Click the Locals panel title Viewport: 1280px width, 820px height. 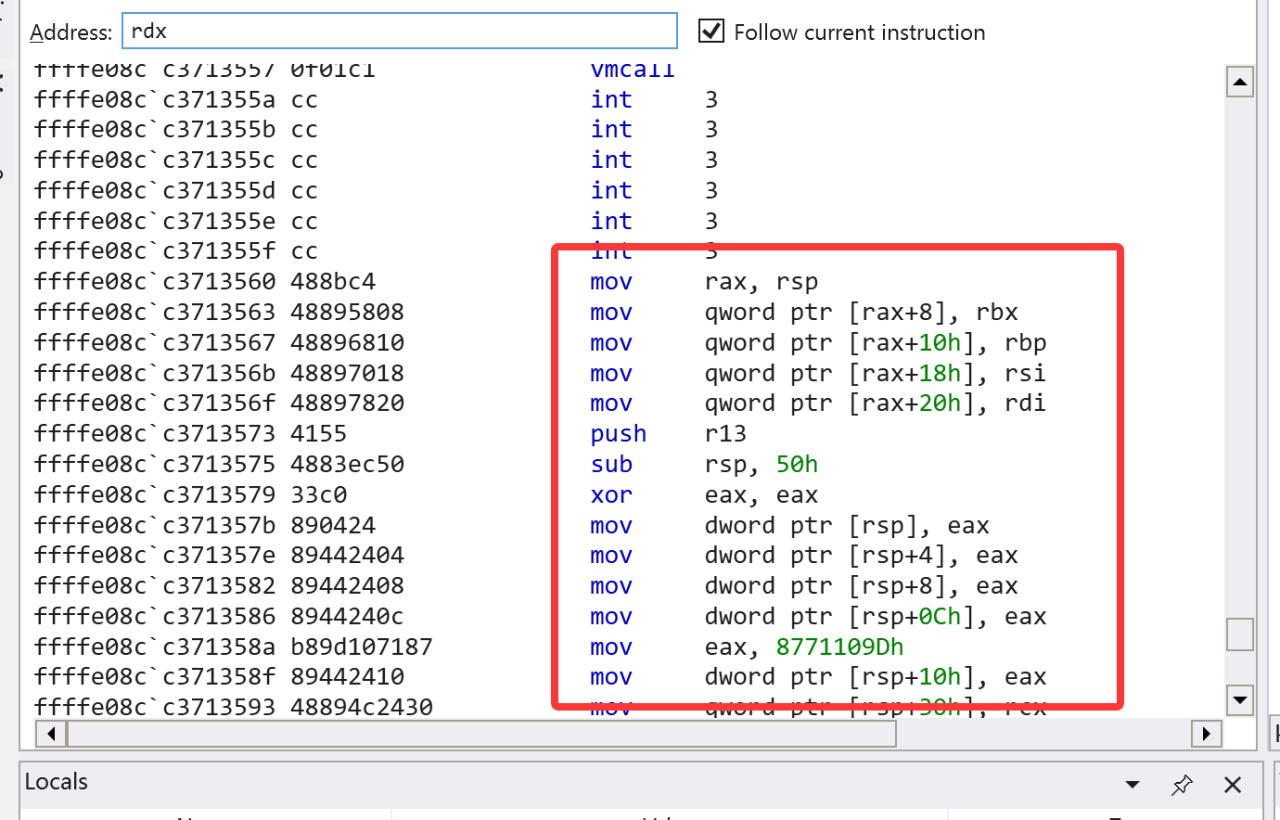pos(56,782)
